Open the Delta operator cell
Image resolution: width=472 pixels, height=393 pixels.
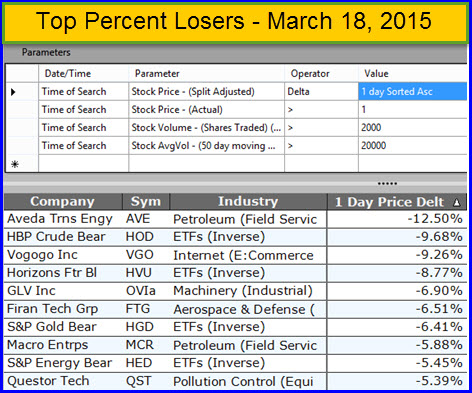[x=321, y=92]
